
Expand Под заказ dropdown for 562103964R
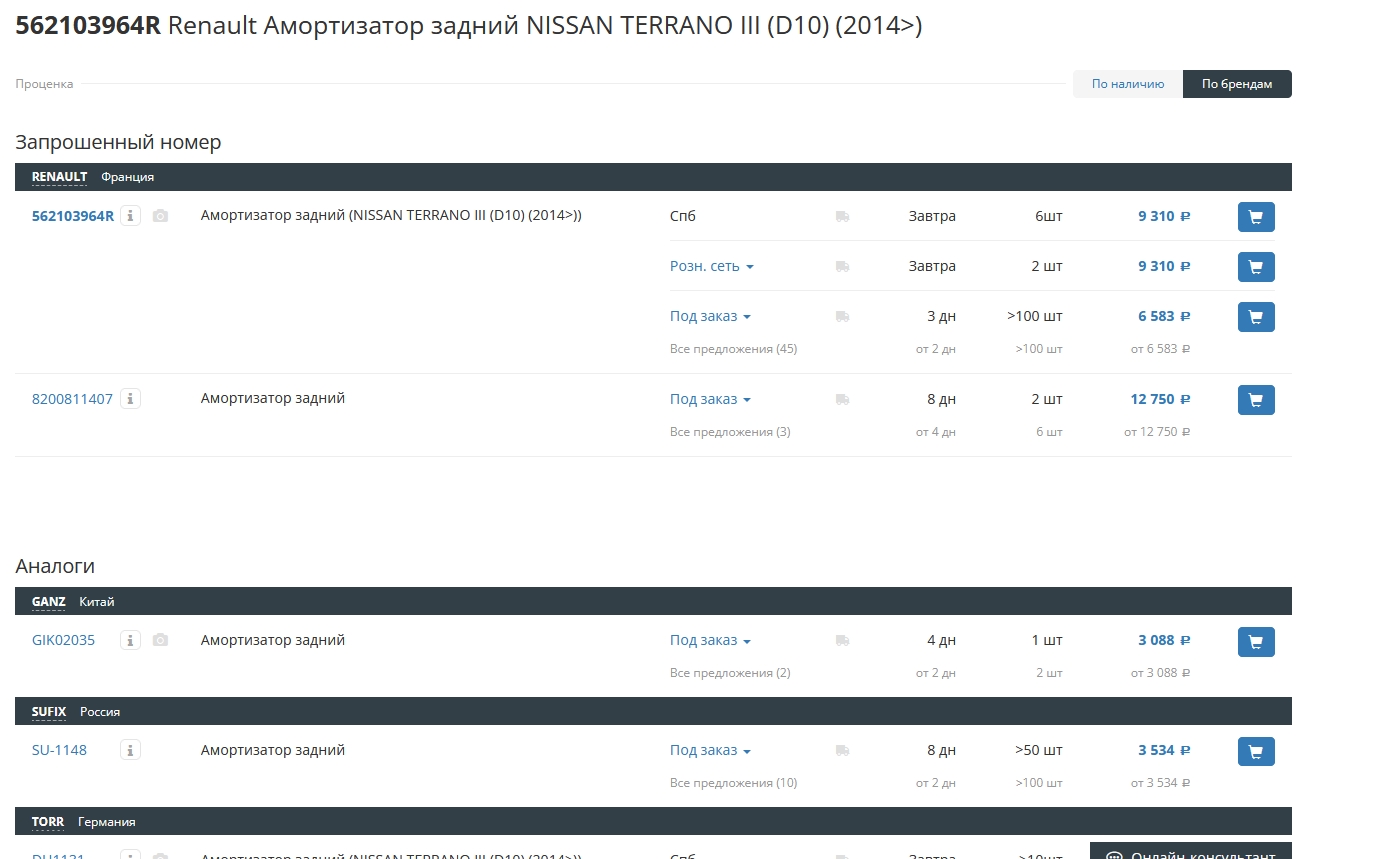pyautogui.click(x=710, y=316)
